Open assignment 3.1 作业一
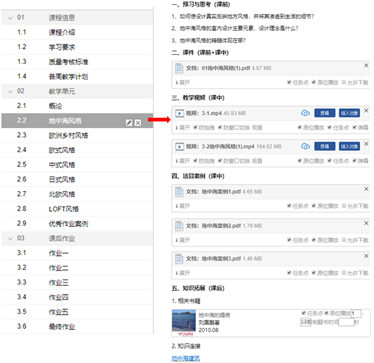The image size is (374, 363). tap(77, 253)
